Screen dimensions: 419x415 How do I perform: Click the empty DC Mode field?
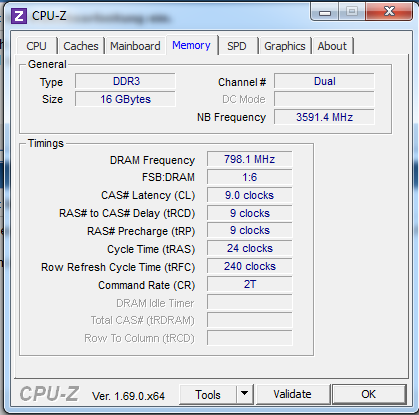click(324, 99)
